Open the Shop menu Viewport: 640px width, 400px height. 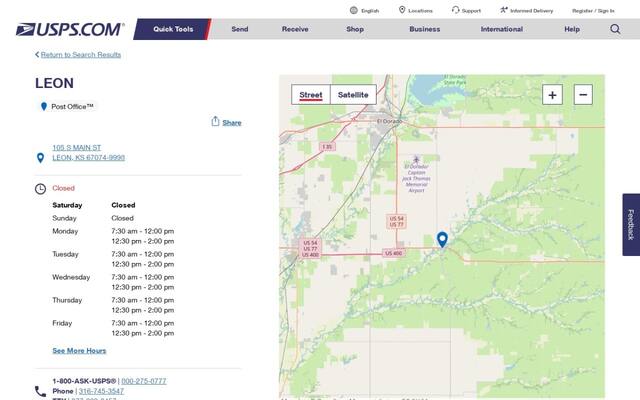(x=355, y=29)
